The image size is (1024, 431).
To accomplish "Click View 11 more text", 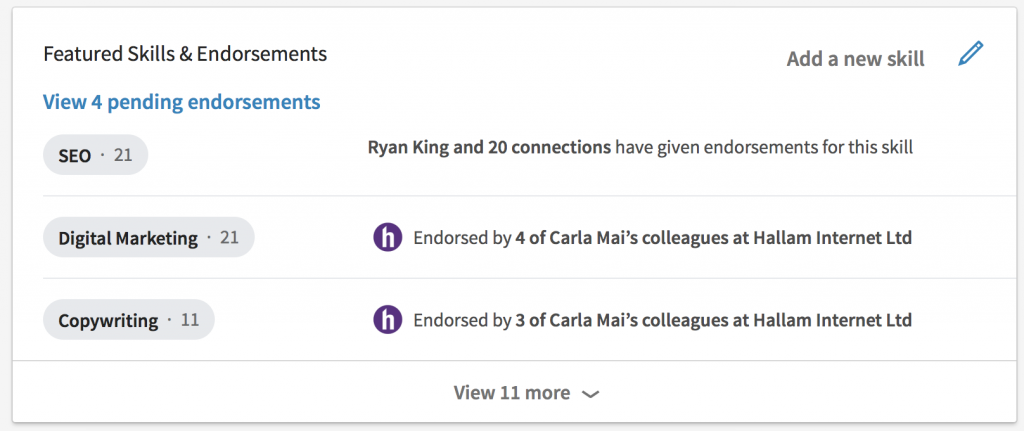I will click(511, 393).
